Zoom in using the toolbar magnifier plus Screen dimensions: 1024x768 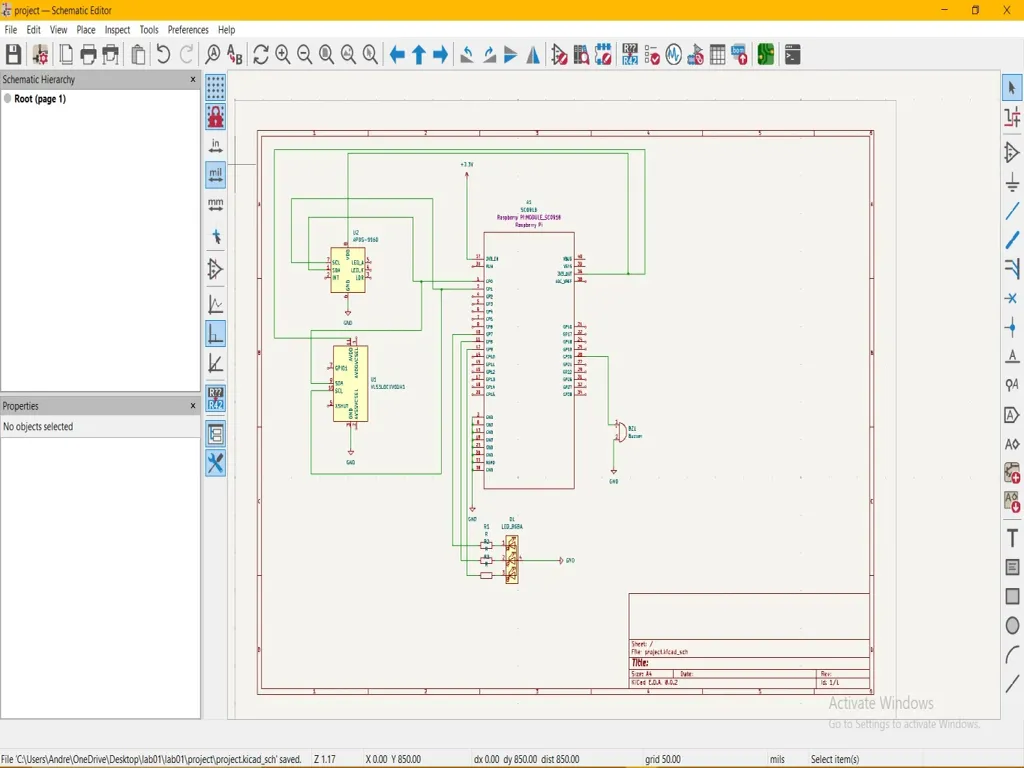283,55
